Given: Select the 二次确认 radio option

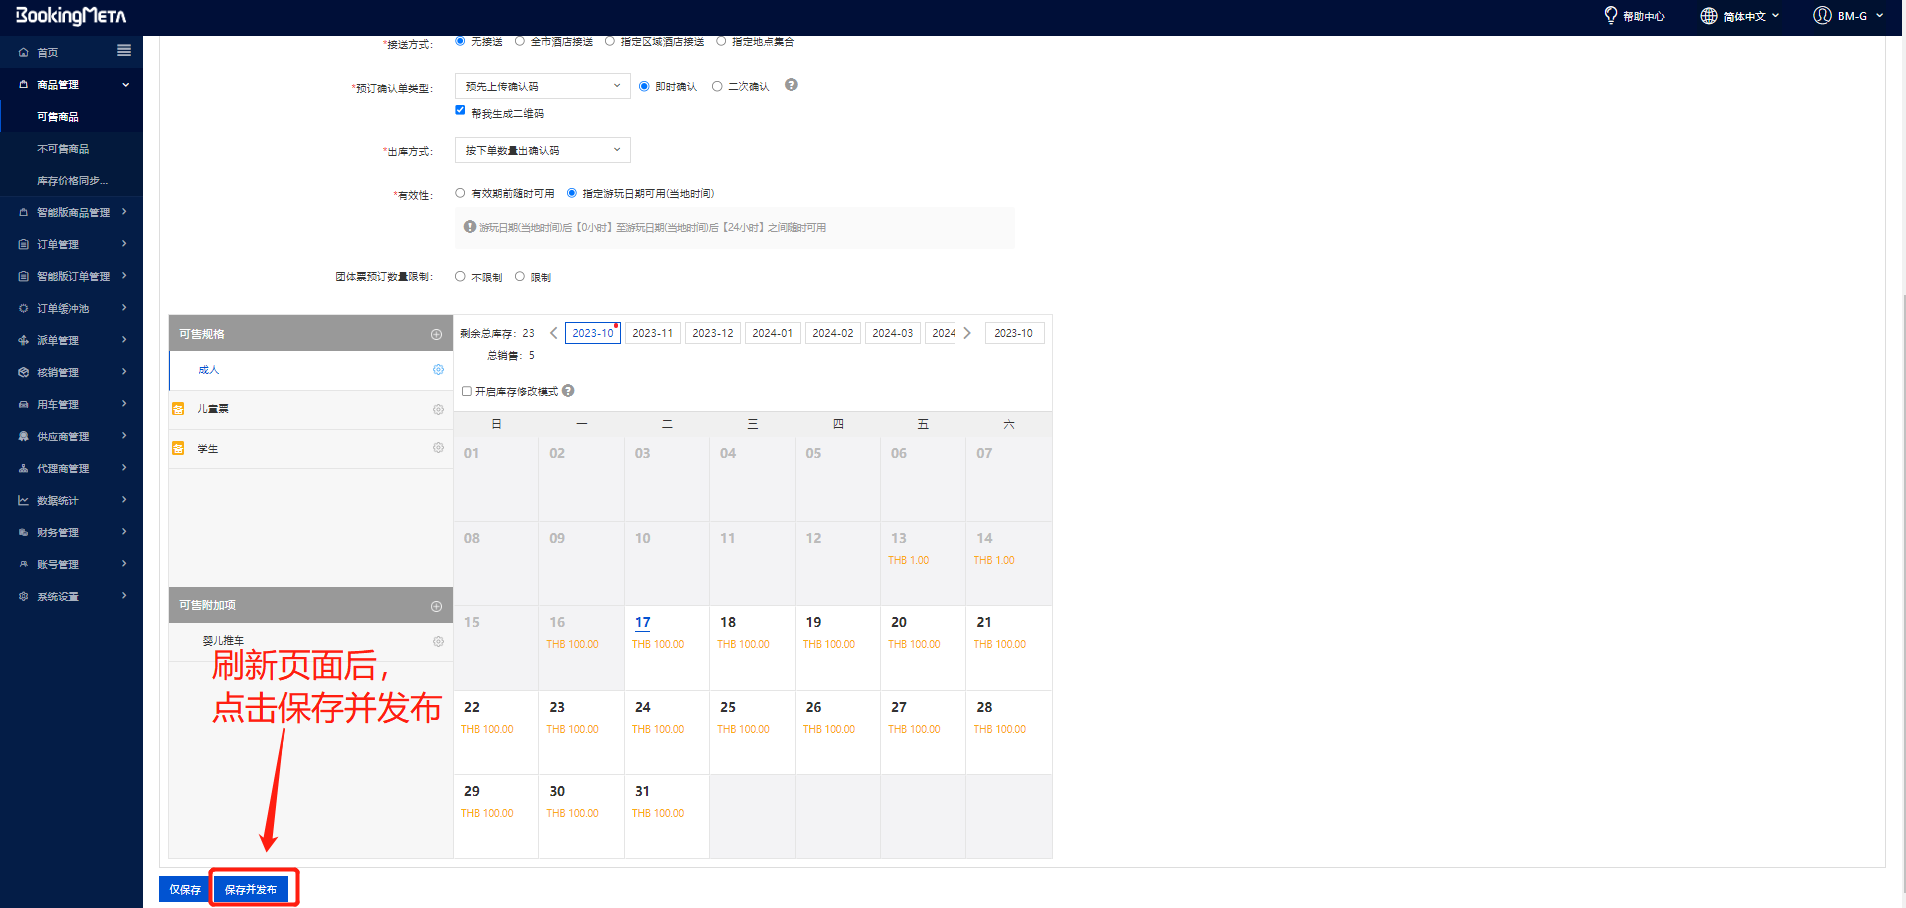Looking at the screenshot, I should click(717, 86).
